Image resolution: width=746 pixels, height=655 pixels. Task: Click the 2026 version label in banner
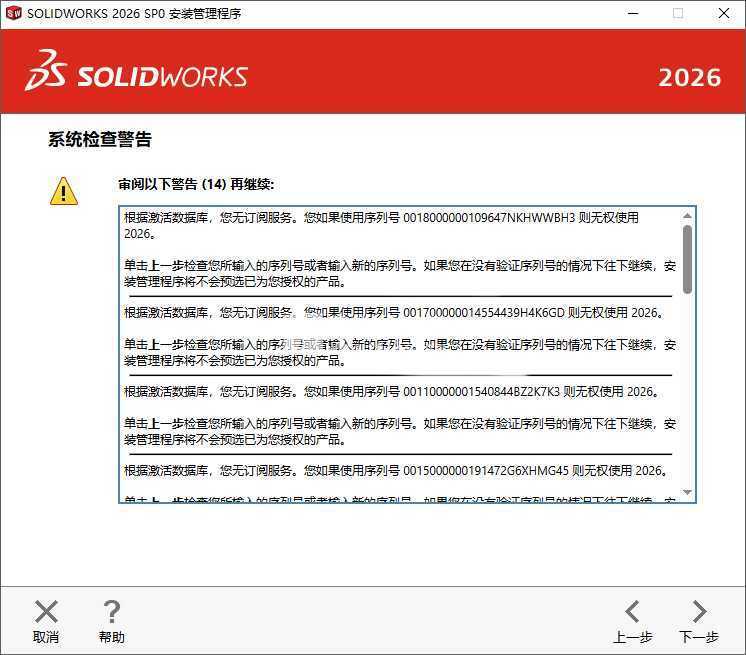point(689,77)
